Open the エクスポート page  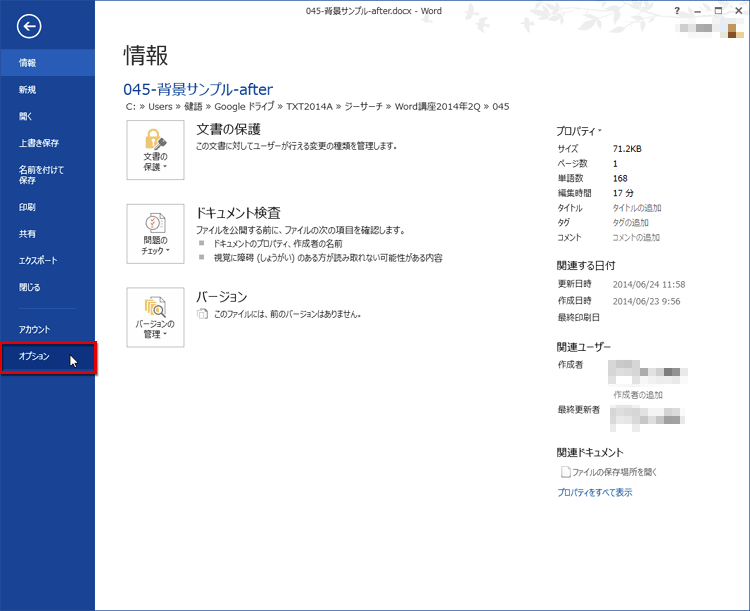[x=47, y=261]
